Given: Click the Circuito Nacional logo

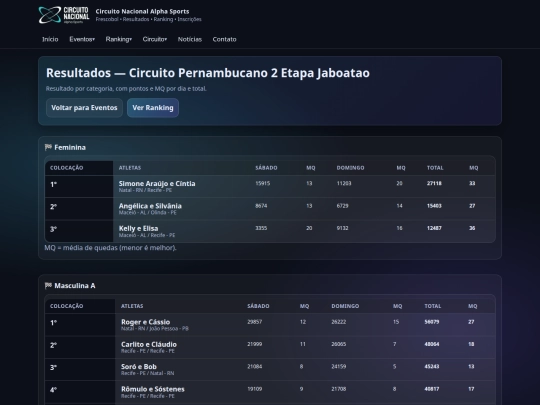Looking at the screenshot, I should [64, 15].
